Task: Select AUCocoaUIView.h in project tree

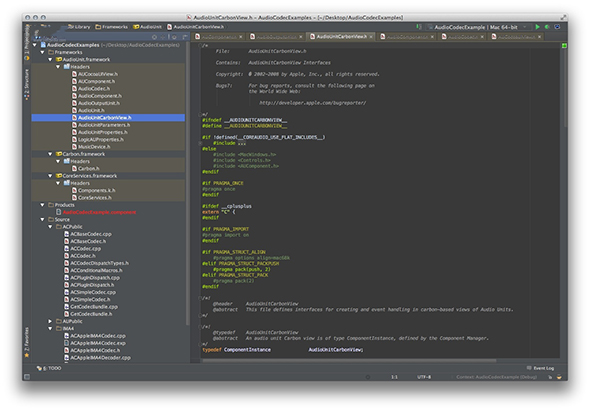Action: point(98,74)
